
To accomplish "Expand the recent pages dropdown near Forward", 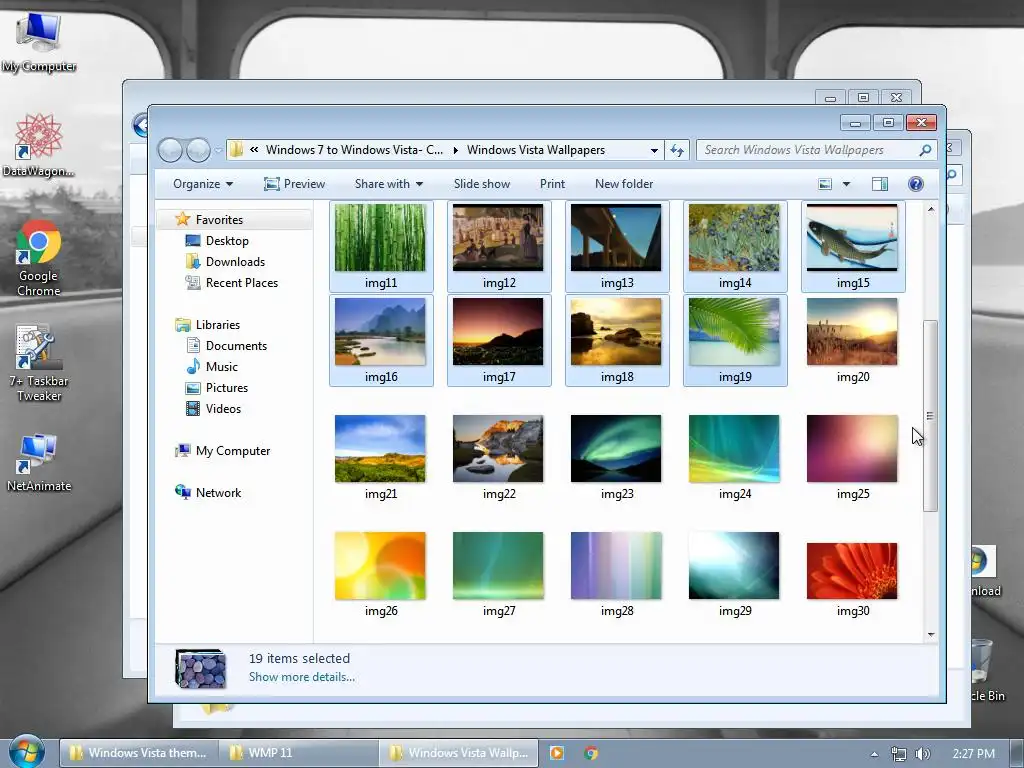I will tap(218, 150).
